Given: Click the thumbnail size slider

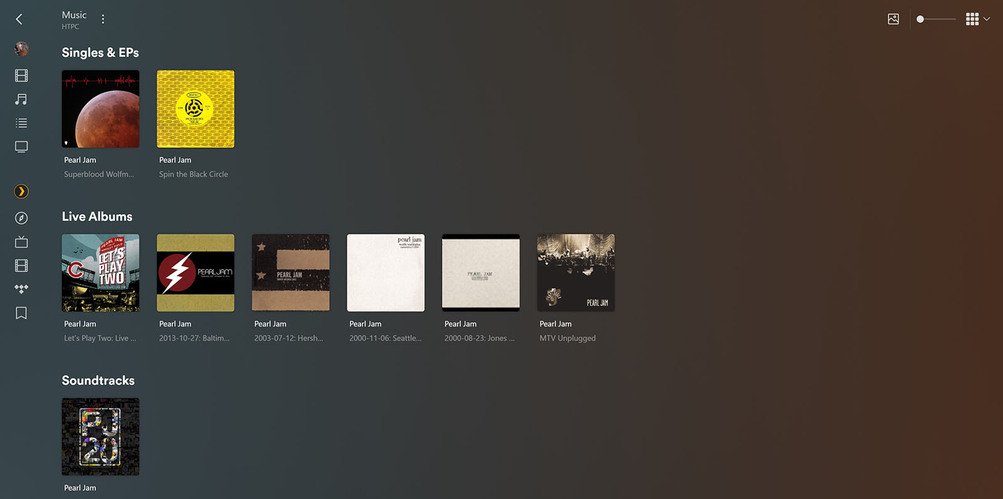Looking at the screenshot, I should [936, 19].
